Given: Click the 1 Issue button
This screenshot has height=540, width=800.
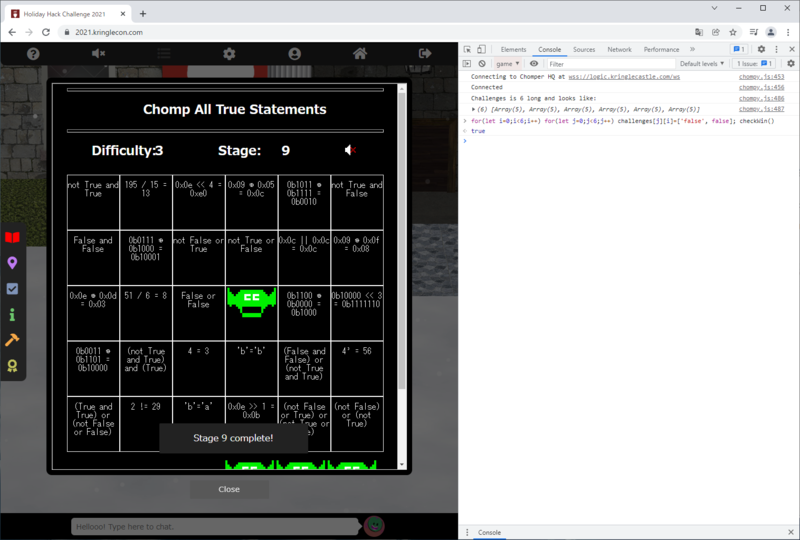Looking at the screenshot, I should [x=755, y=64].
